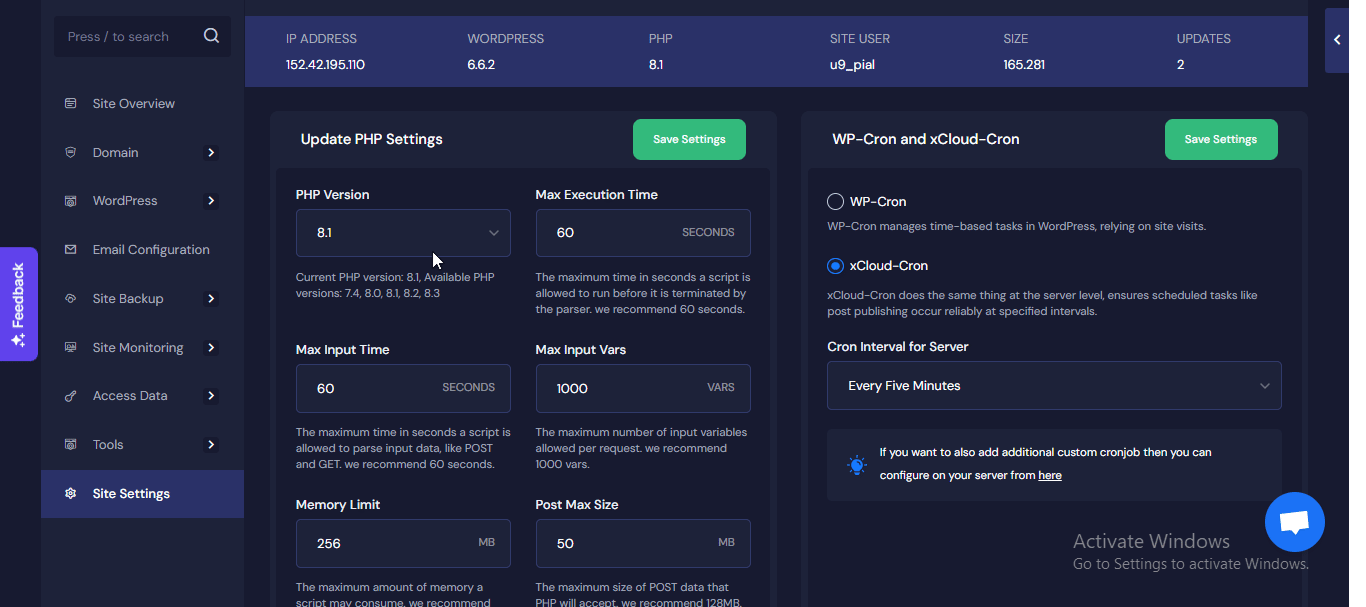Viewport: 1366px width, 607px height.
Task: Click the Max Input Vars field
Action: point(643,388)
